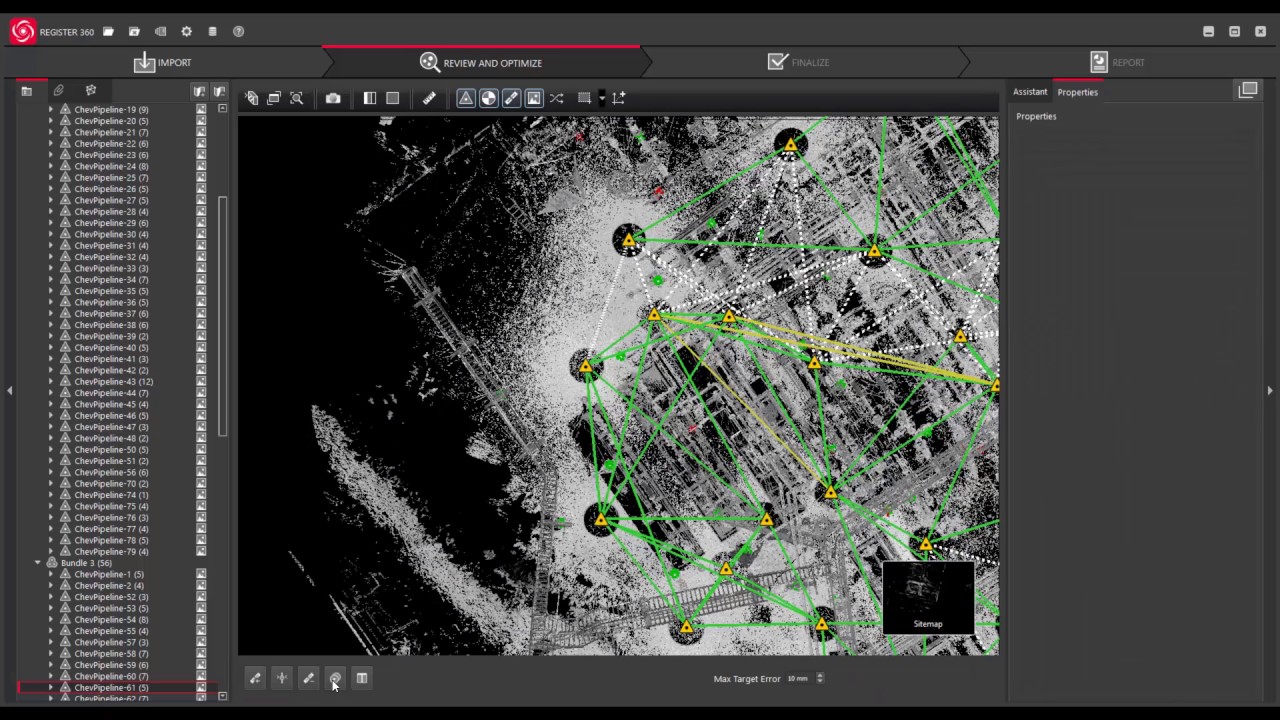Toggle image icon for ChevPipeline-54
The height and width of the screenshot is (720, 1280).
pos(201,620)
